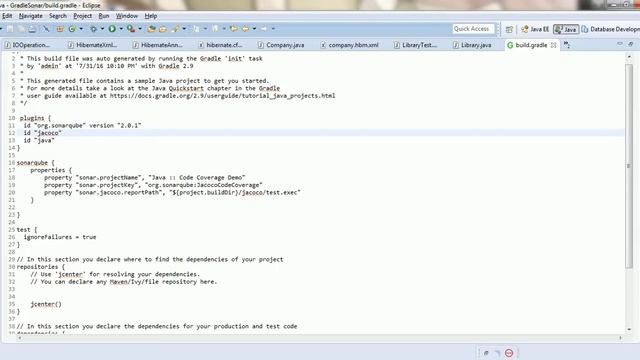
Task: Switch to the LibraryTest editor tab
Action: [416, 45]
